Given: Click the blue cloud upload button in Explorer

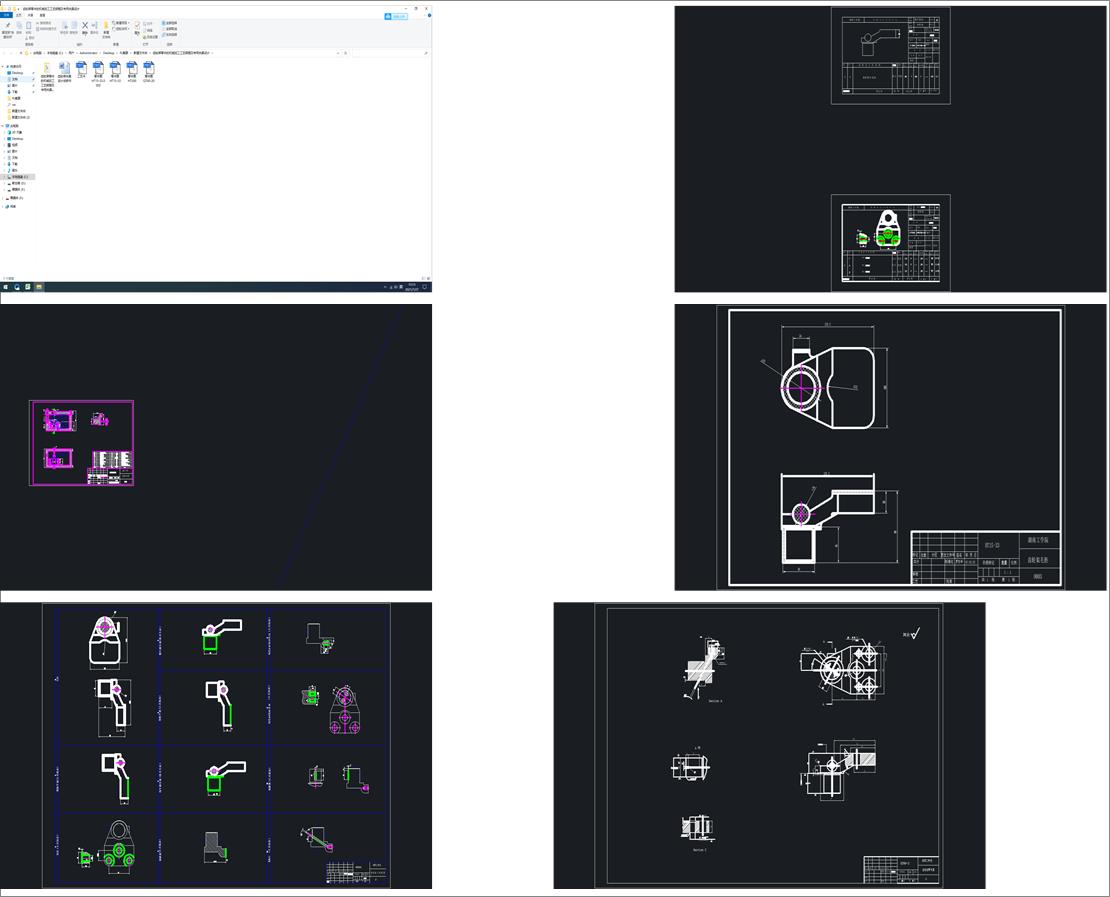Looking at the screenshot, I should pyautogui.click(x=396, y=16).
